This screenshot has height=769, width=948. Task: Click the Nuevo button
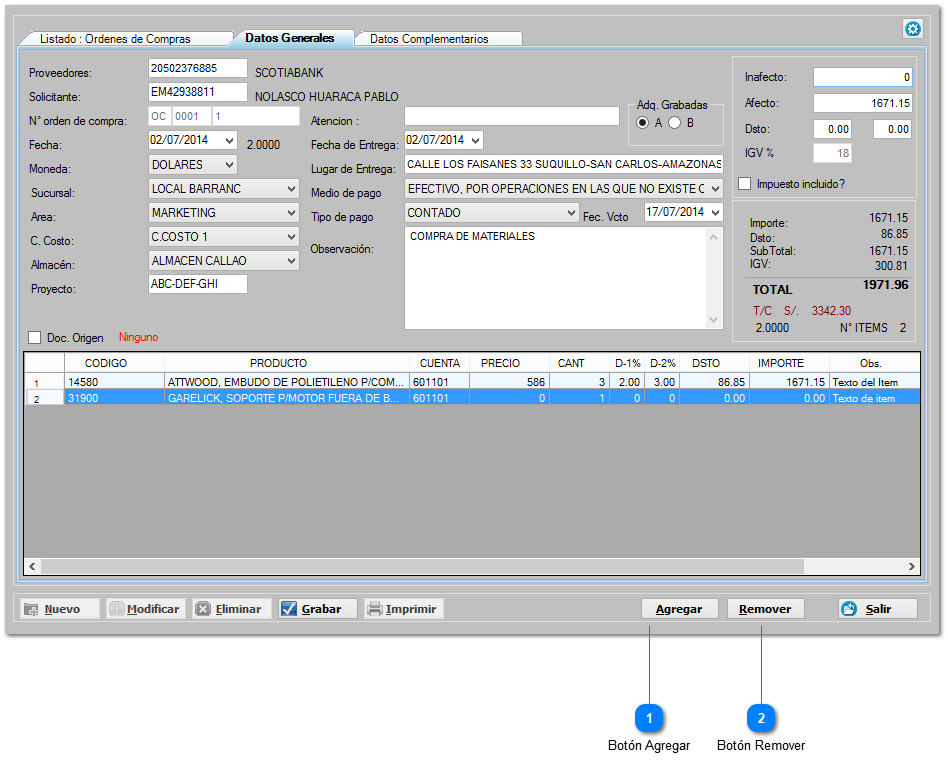pos(59,609)
